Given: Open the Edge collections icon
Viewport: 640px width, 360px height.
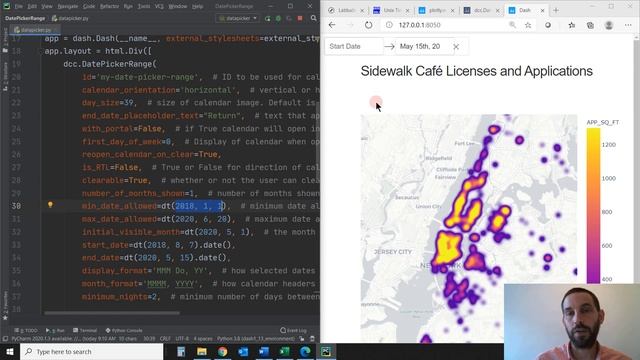Looking at the screenshot, I should coord(590,25).
